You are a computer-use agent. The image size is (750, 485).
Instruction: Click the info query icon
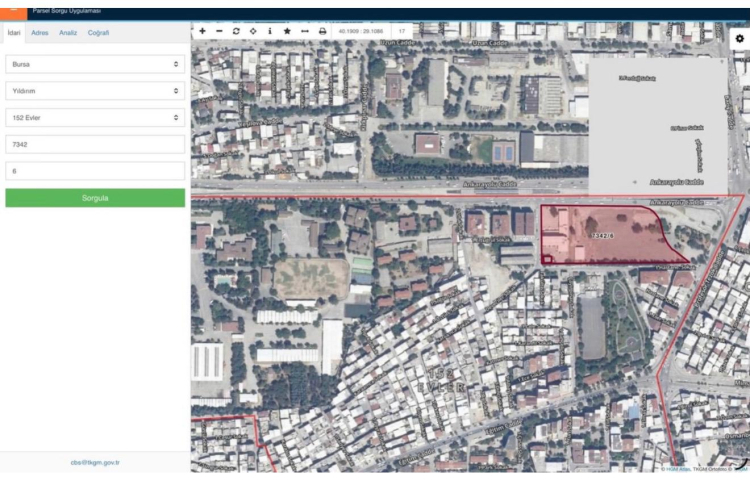(x=270, y=31)
